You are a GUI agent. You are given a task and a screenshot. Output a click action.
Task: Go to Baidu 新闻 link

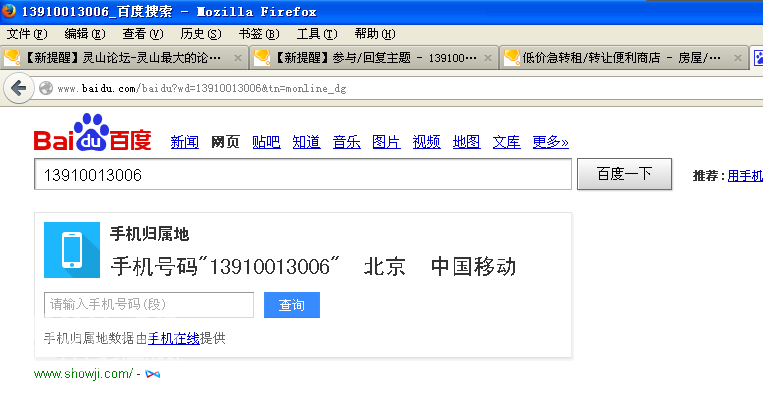tap(185, 142)
